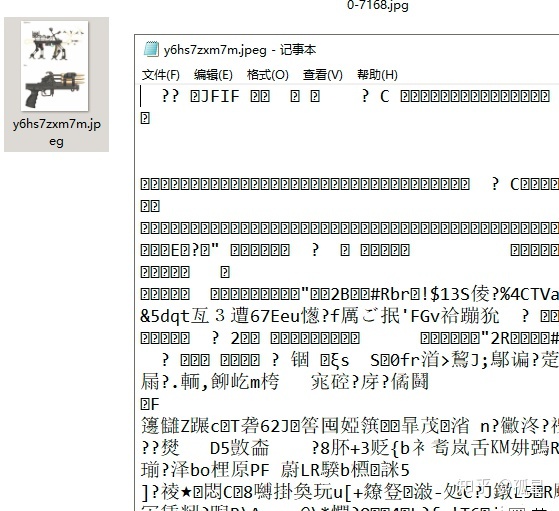559x511 pixels.
Task: Select the y6hs7zxm7m.jpeg thumbnail image
Action: tap(55, 66)
